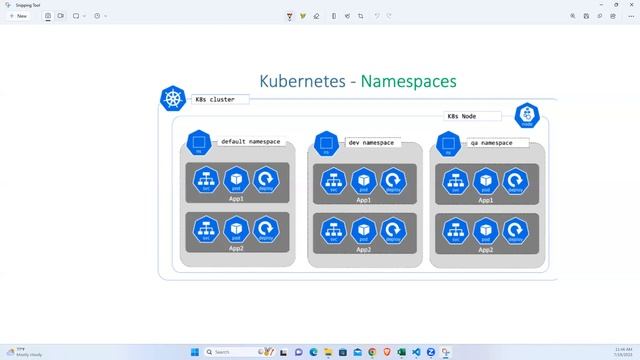Open the Windows Start menu

coord(195,352)
